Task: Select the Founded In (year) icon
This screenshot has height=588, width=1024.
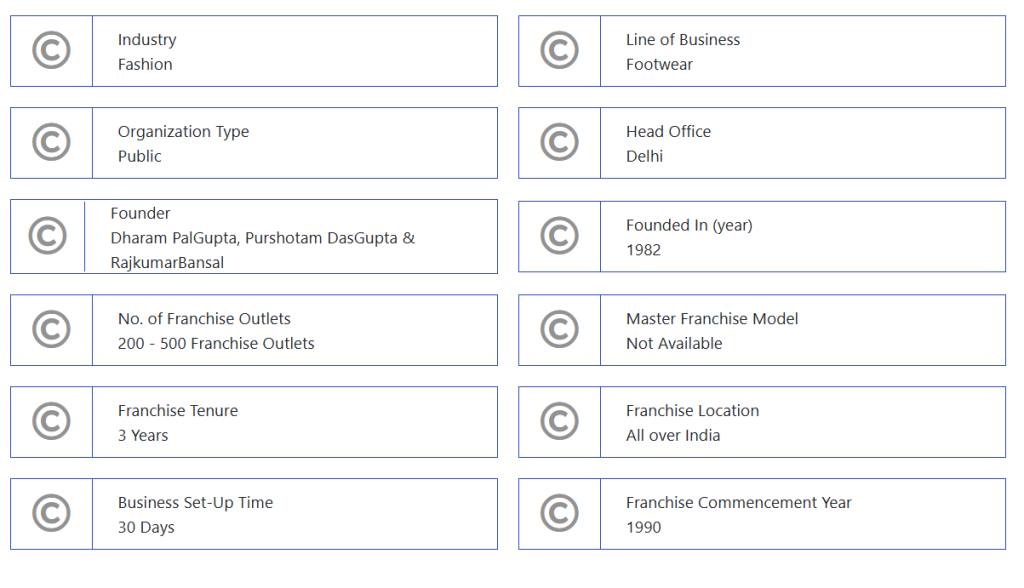Action: click(559, 237)
